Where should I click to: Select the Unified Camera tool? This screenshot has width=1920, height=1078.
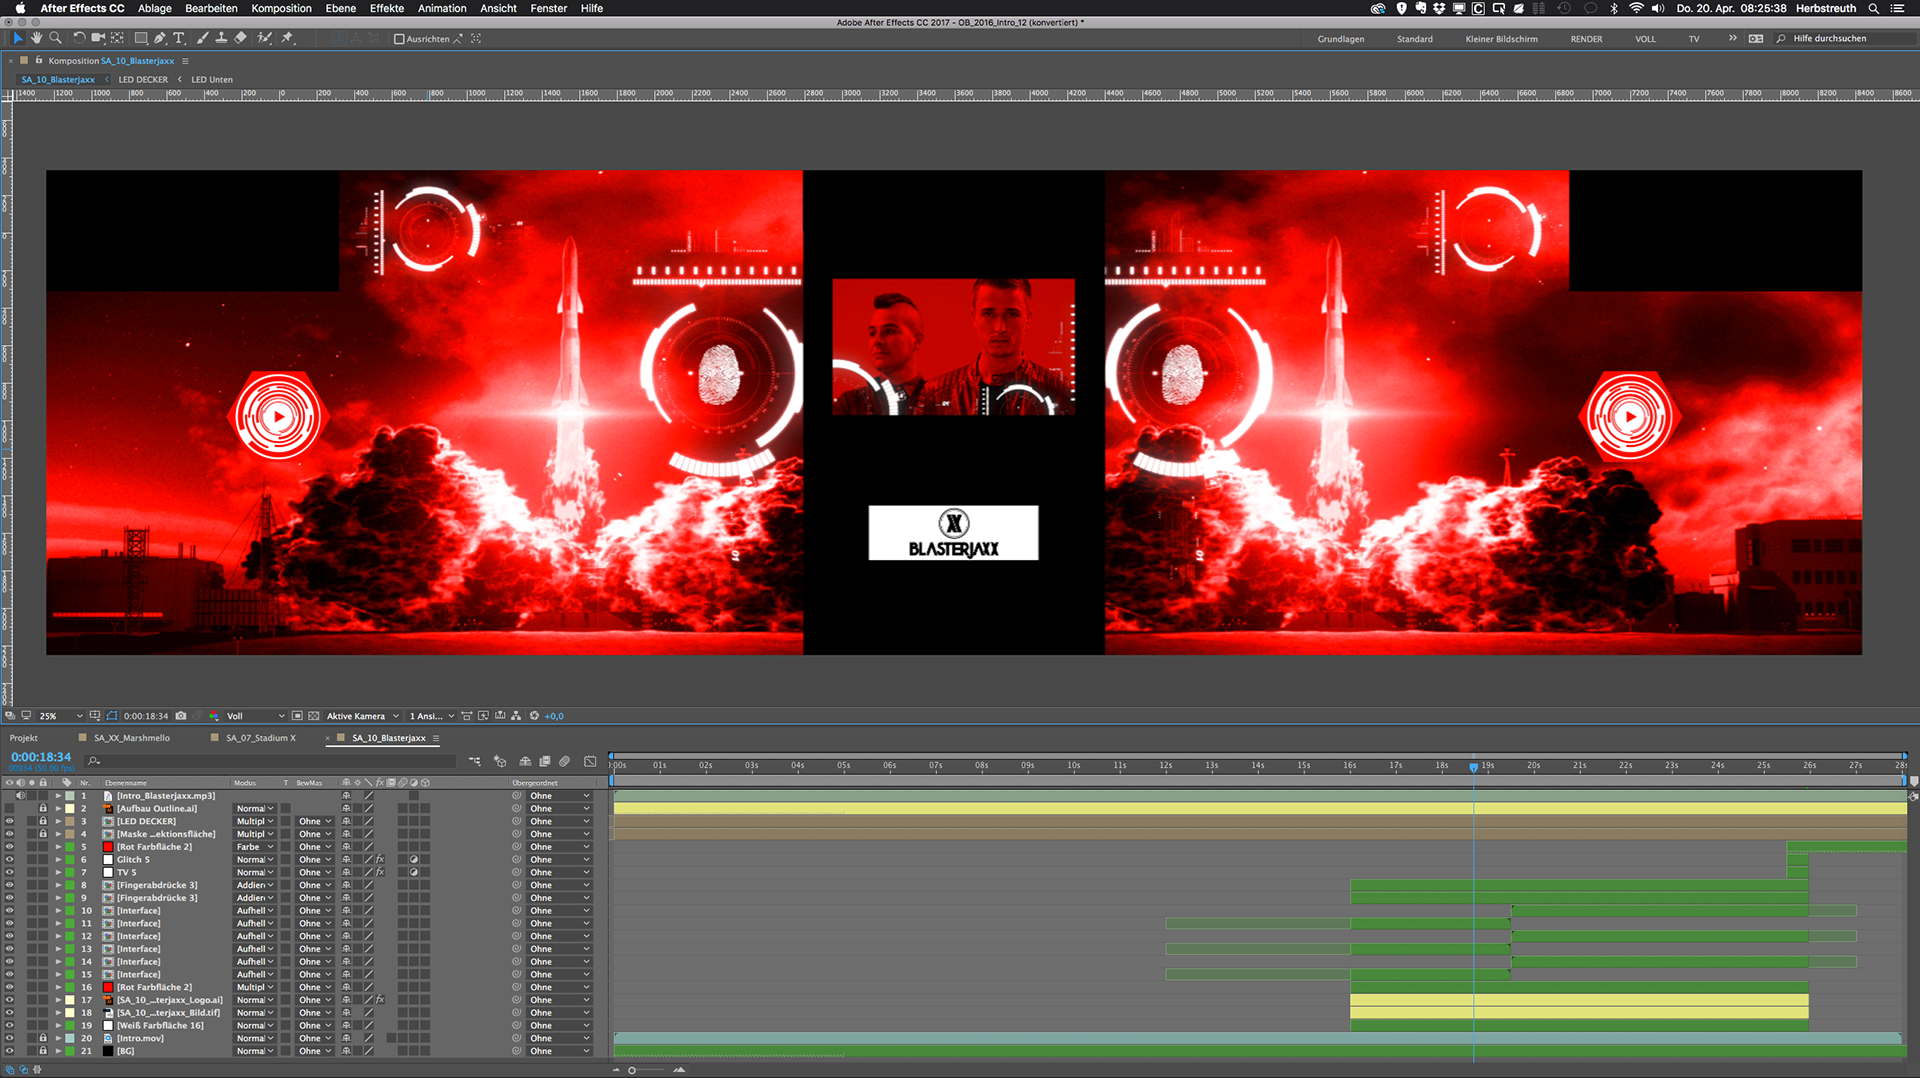pyautogui.click(x=98, y=38)
